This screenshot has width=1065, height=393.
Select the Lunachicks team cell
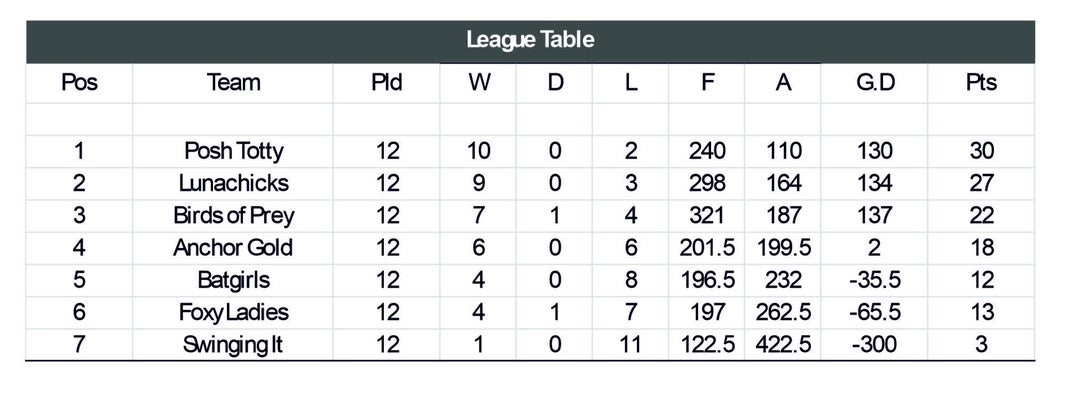tap(233, 183)
